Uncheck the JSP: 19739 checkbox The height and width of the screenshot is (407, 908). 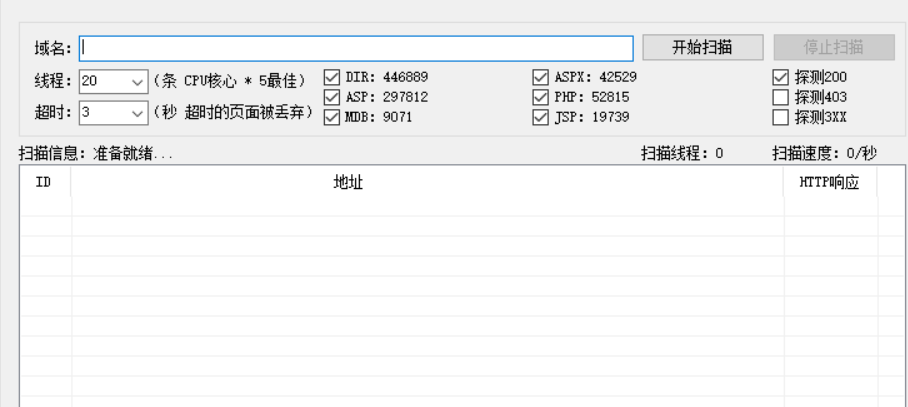(x=540, y=117)
